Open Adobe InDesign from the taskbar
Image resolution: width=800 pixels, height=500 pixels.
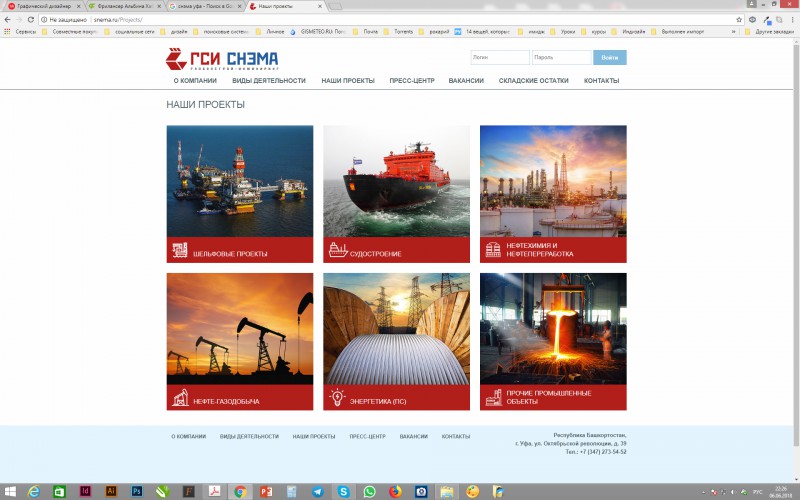(x=85, y=492)
